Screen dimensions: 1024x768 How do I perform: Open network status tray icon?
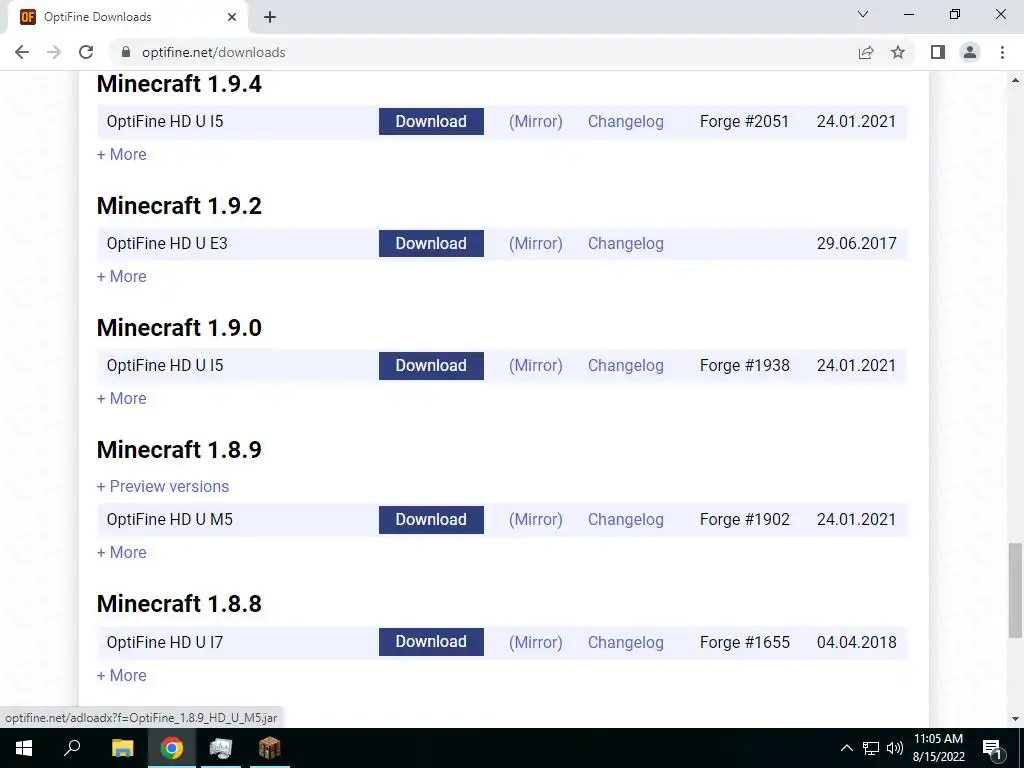point(871,748)
